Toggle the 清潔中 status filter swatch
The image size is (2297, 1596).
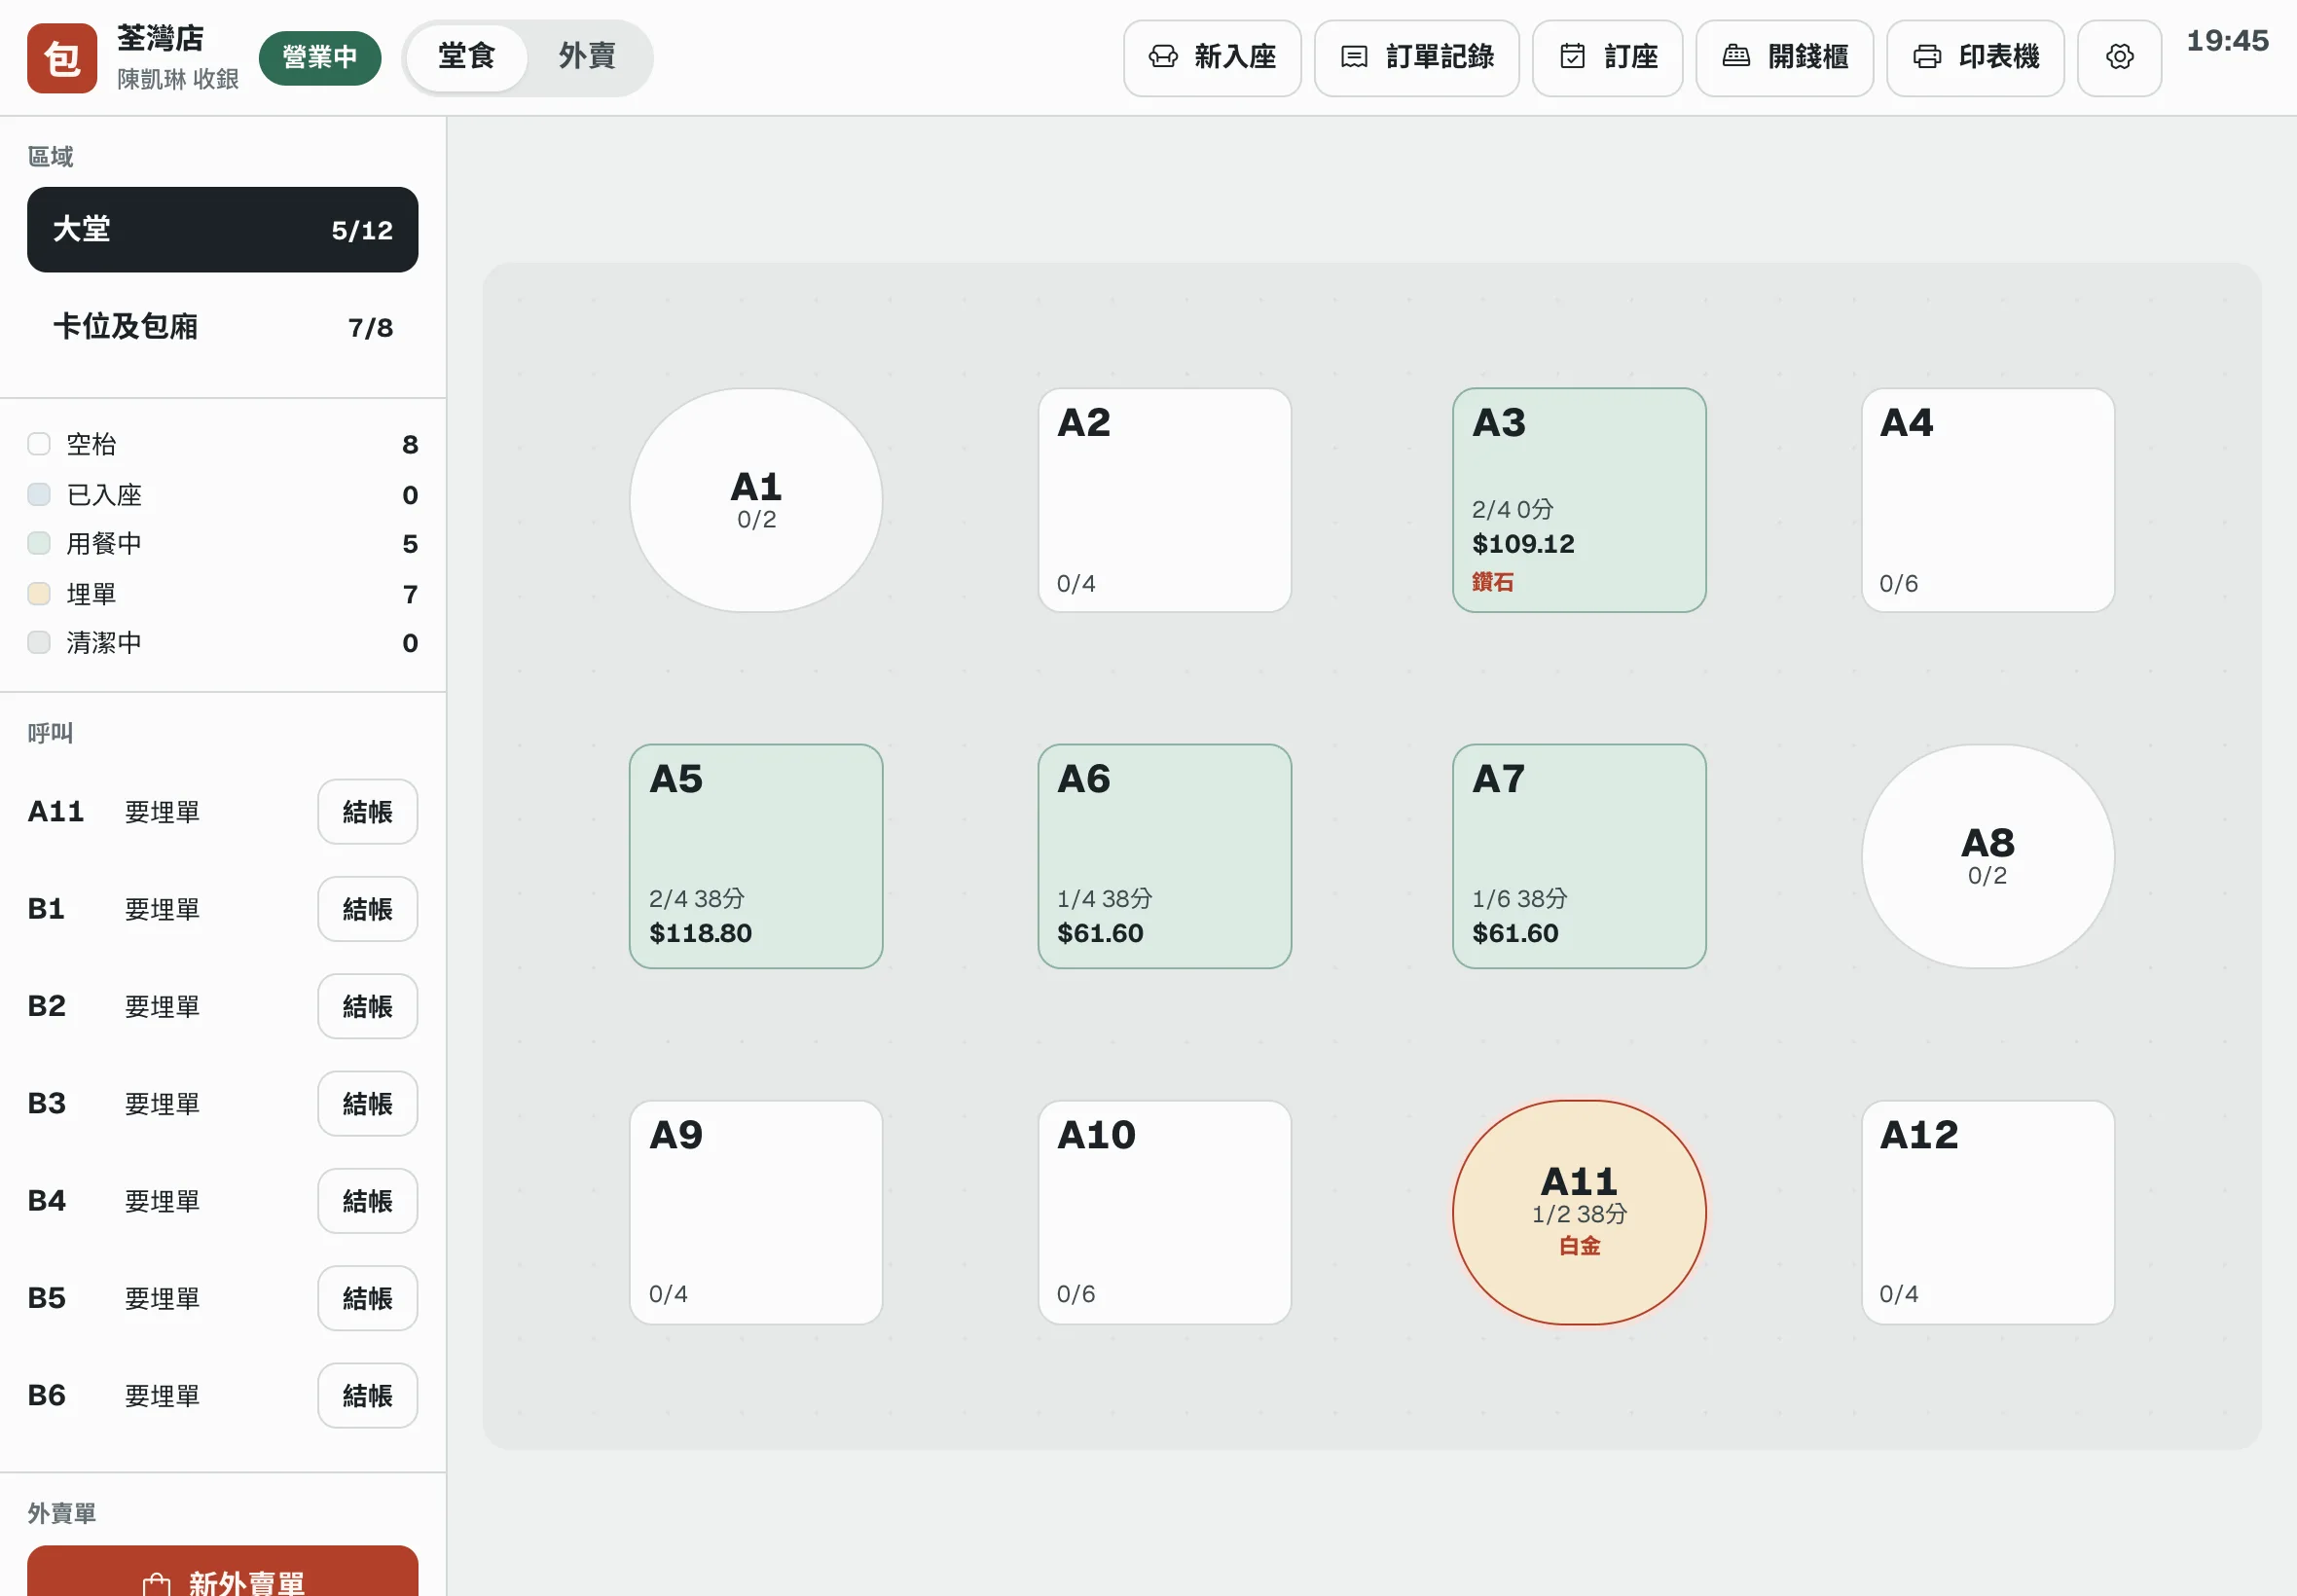tap(39, 642)
